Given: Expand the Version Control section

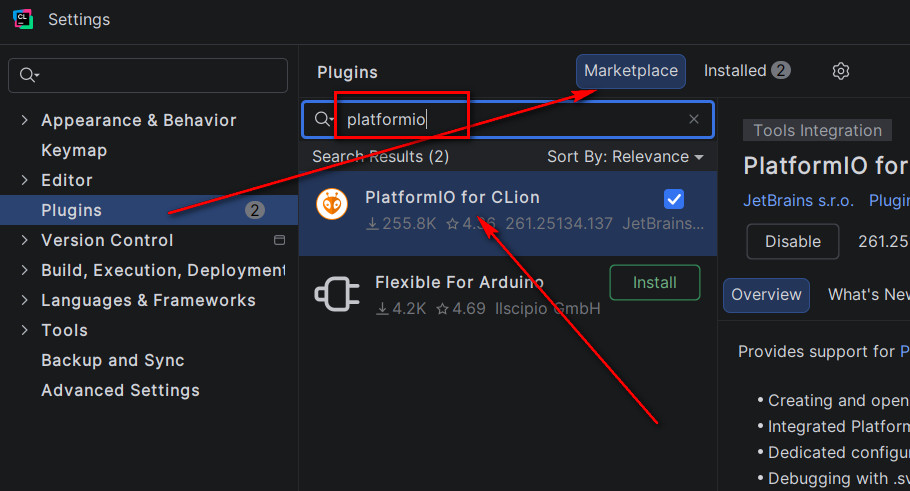Looking at the screenshot, I should coord(24,240).
